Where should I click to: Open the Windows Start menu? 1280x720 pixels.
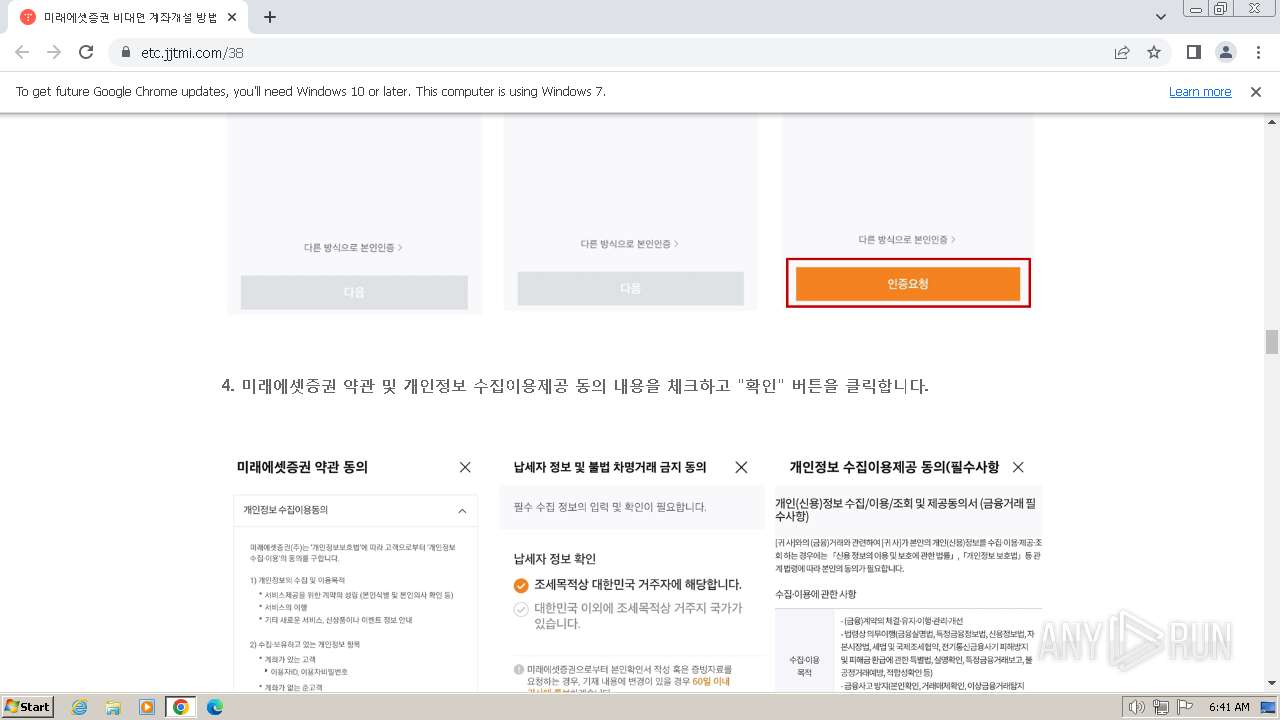(x=28, y=706)
